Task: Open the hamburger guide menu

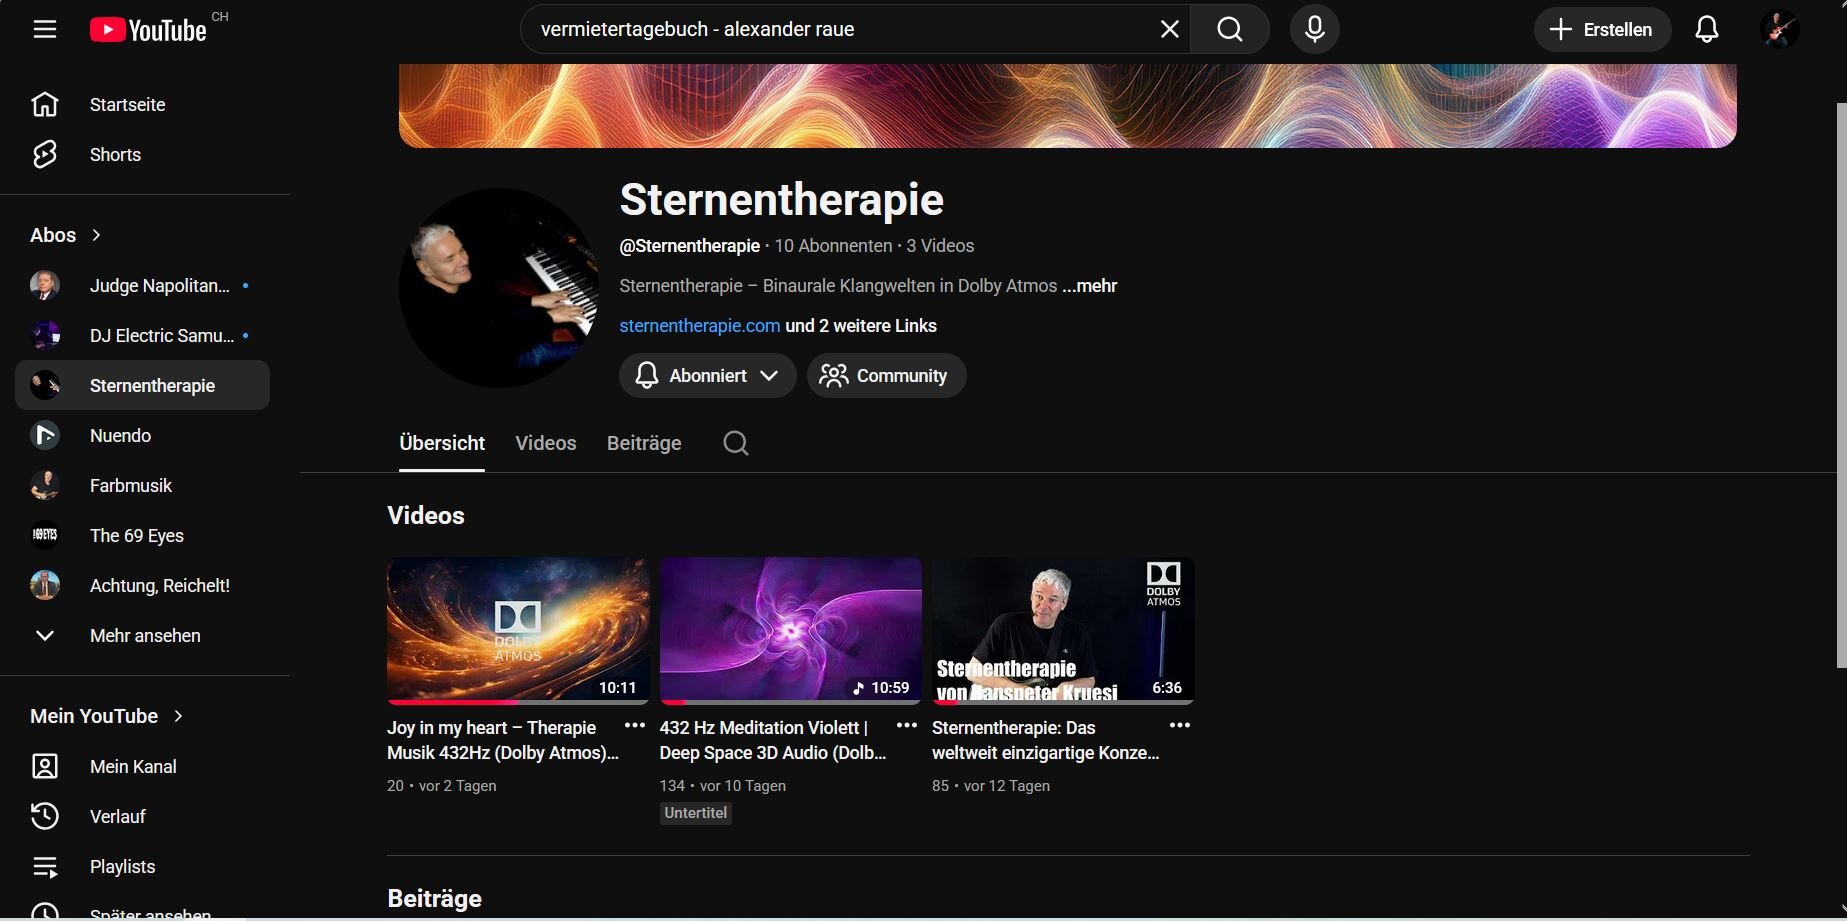Action: pyautogui.click(x=45, y=29)
